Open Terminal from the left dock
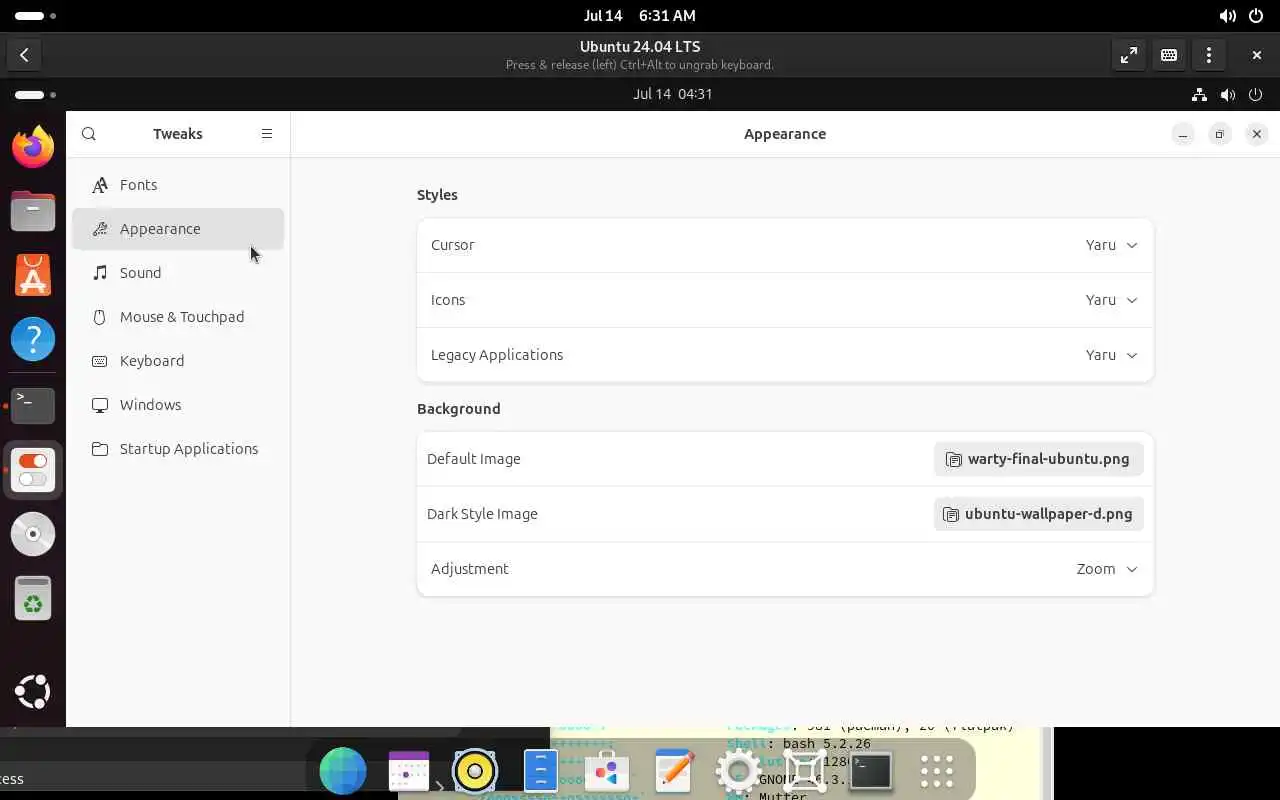This screenshot has width=1280, height=800. (x=33, y=405)
